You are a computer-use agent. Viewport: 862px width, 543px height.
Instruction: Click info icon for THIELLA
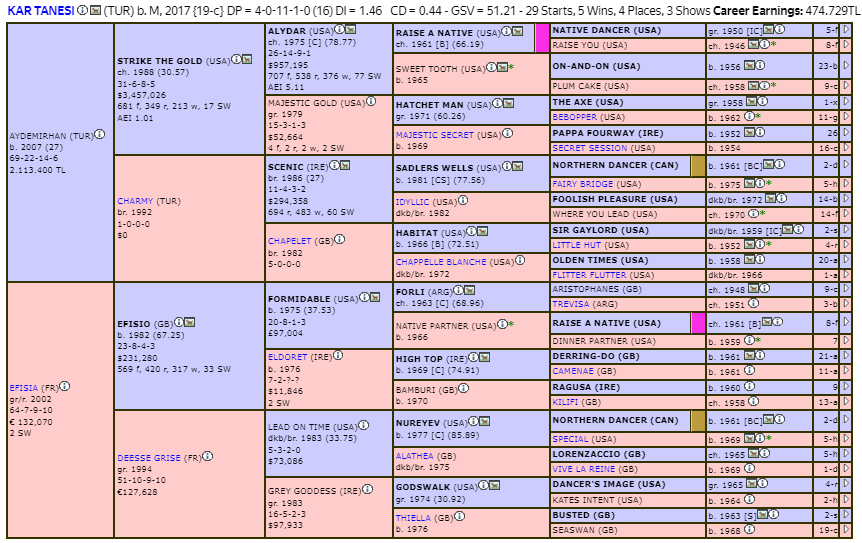[460, 516]
